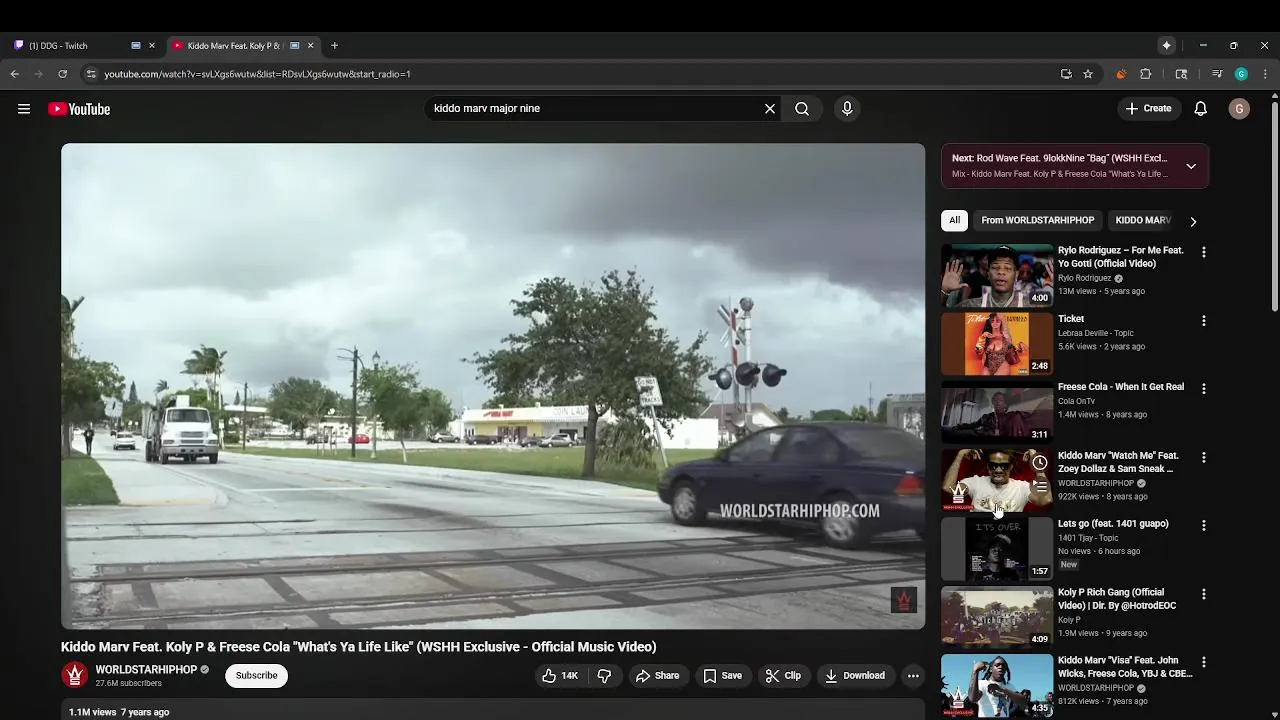The width and height of the screenshot is (1280, 720).
Task: Open options for Freese Cola video
Action: click(x=1204, y=389)
